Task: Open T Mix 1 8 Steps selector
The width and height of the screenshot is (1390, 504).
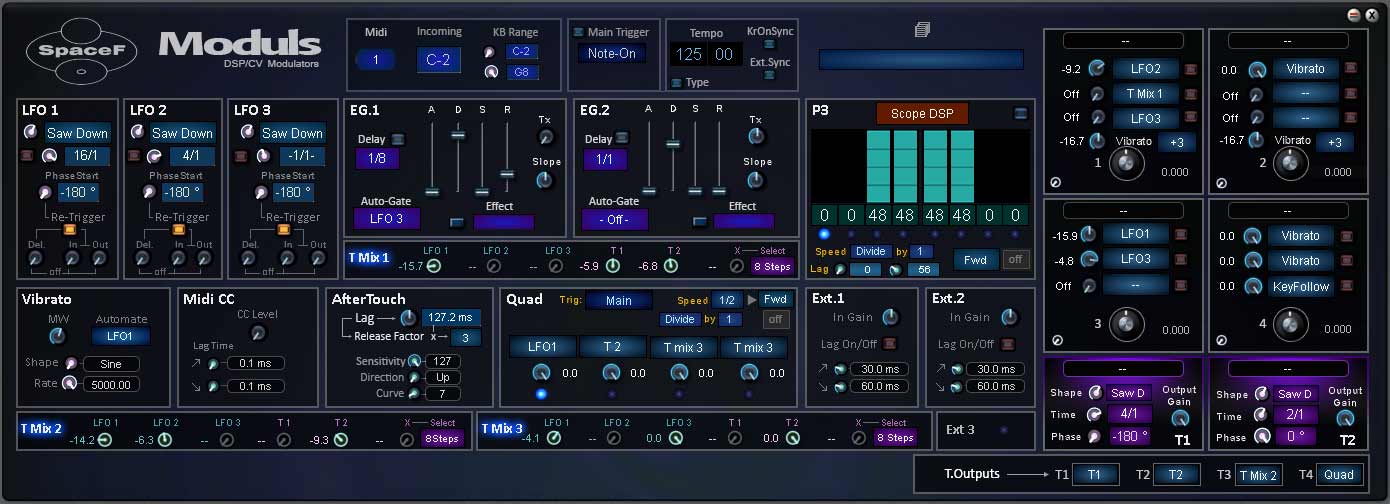Action: [771, 266]
